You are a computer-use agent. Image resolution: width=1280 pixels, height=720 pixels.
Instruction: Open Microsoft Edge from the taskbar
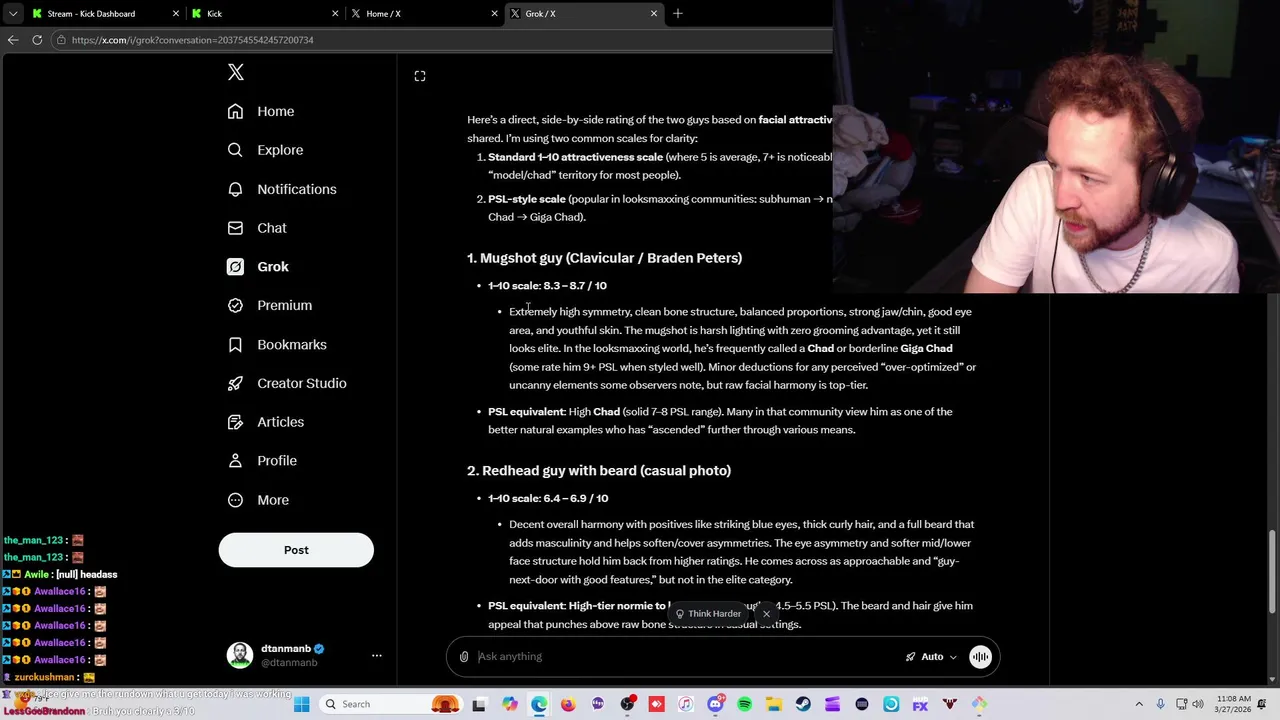[539, 704]
